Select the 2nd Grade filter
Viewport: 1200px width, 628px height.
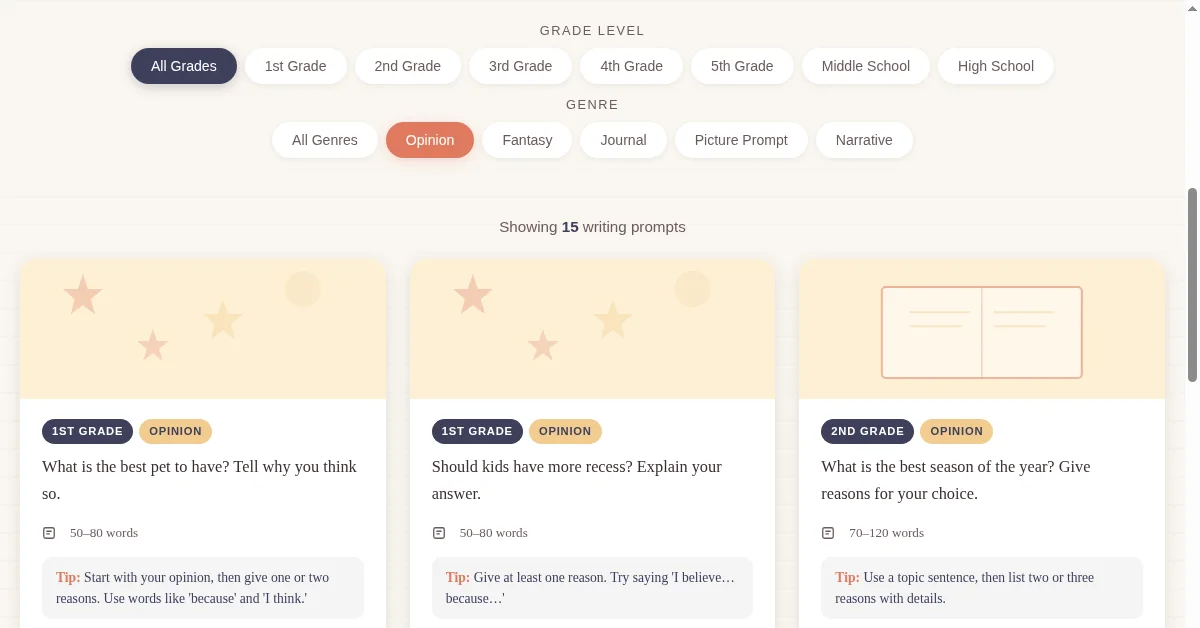[407, 66]
